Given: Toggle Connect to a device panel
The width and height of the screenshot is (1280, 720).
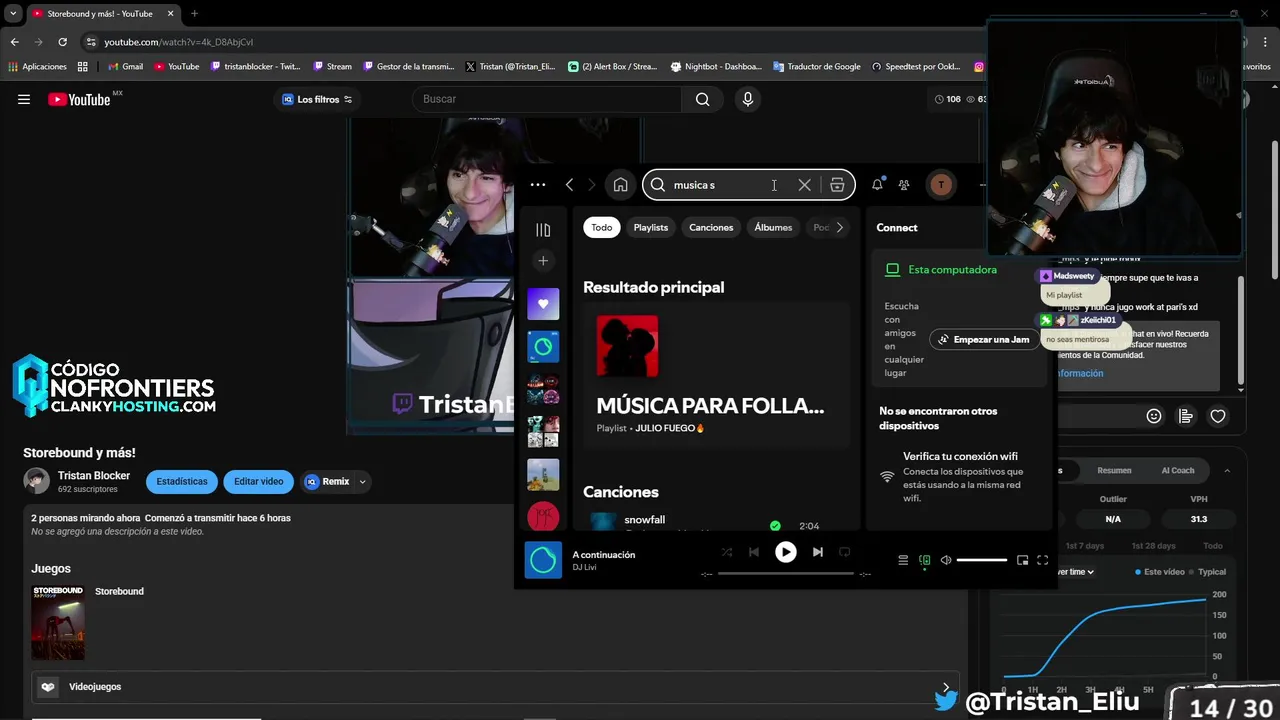Looking at the screenshot, I should 925,560.
